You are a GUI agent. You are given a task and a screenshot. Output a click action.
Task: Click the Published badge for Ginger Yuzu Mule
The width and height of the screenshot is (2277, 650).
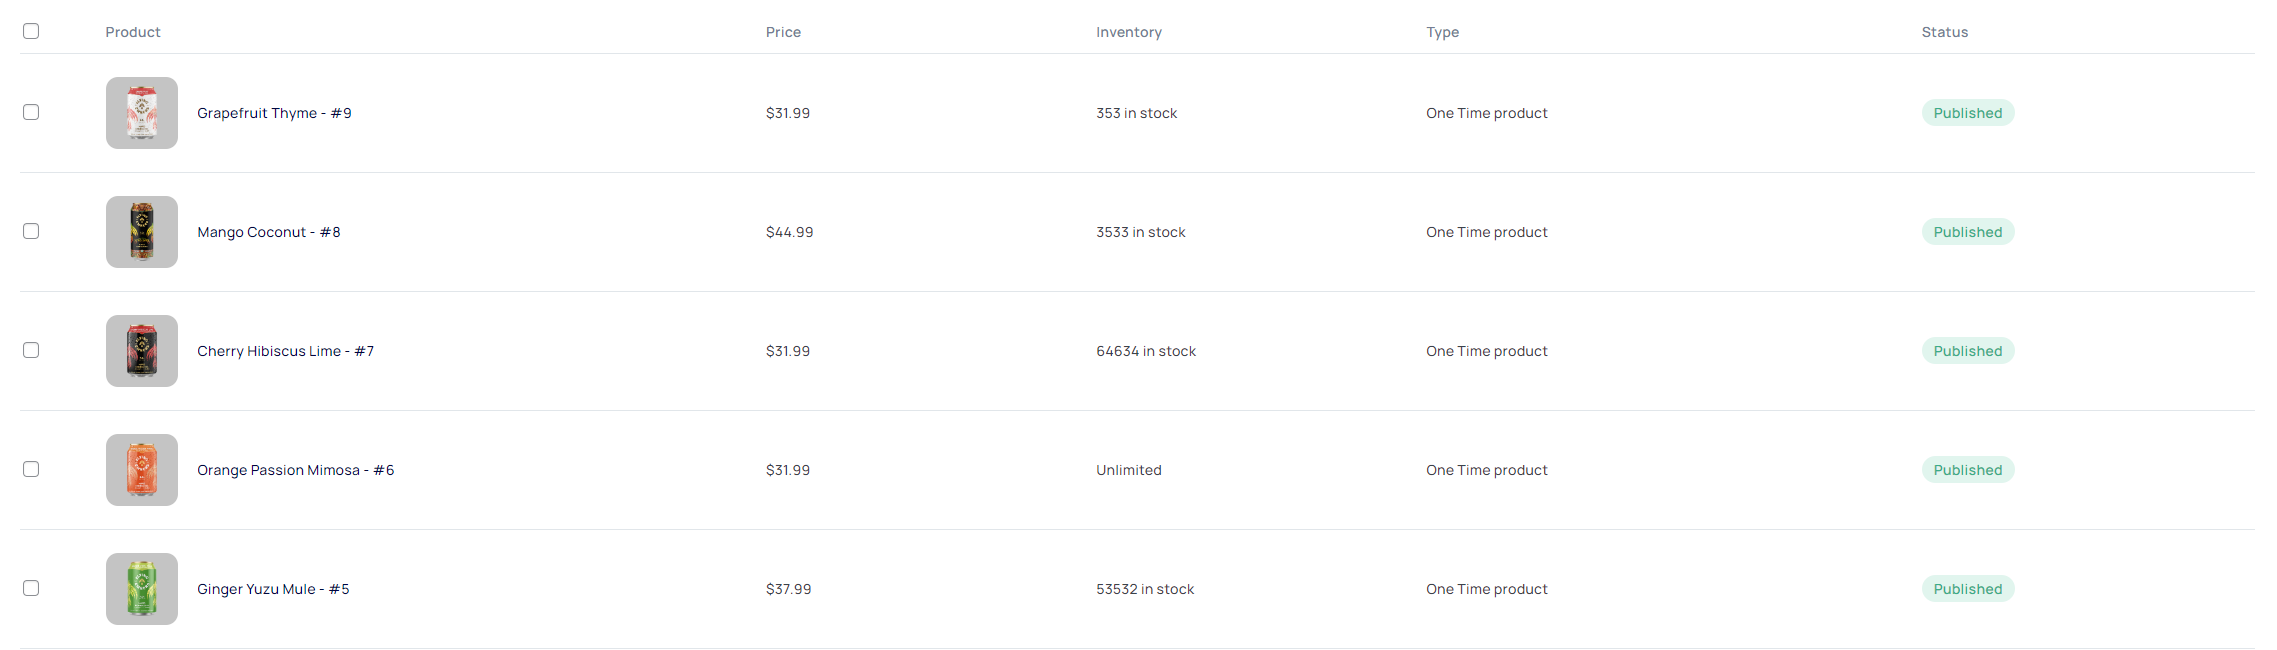click(x=1967, y=589)
